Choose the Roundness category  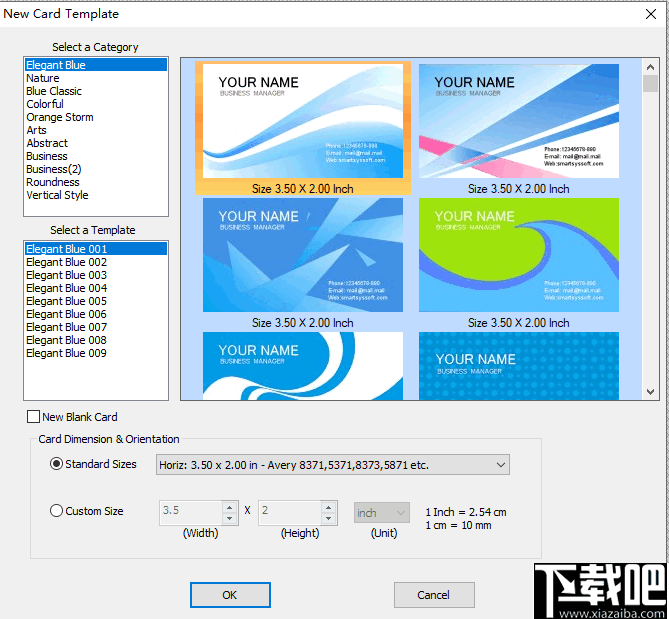point(96,182)
